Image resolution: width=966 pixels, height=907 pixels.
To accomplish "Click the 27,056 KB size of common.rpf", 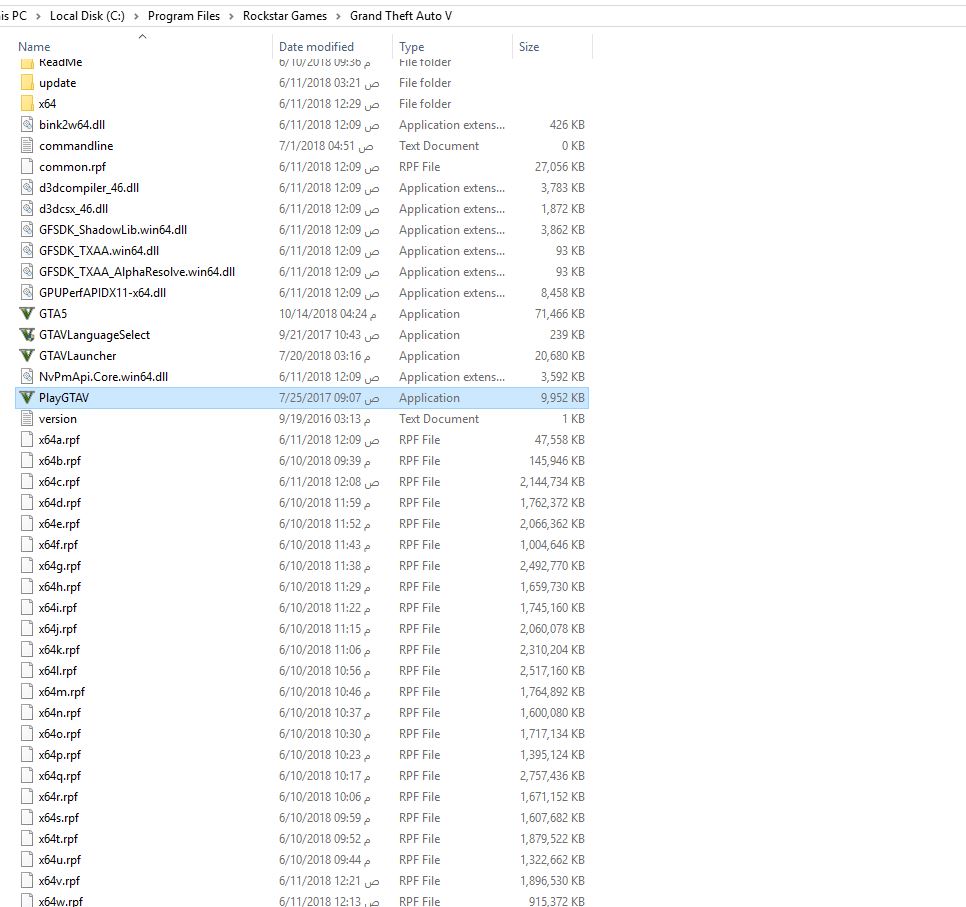I will coord(559,166).
